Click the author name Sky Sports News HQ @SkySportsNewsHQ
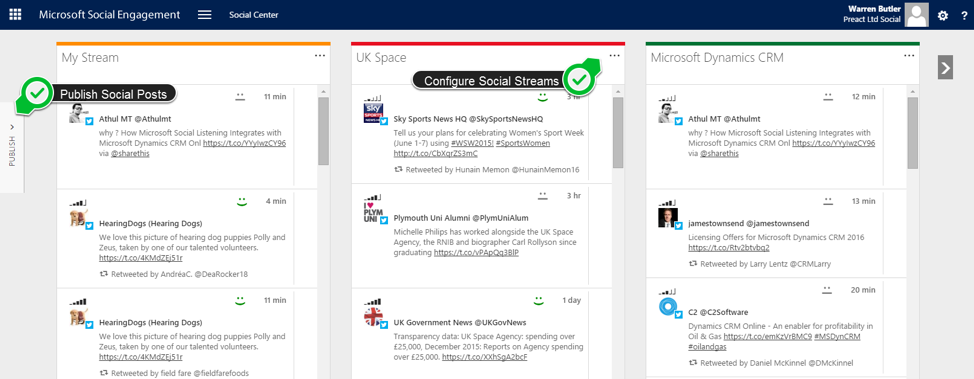This screenshot has width=974, height=379. (x=468, y=118)
